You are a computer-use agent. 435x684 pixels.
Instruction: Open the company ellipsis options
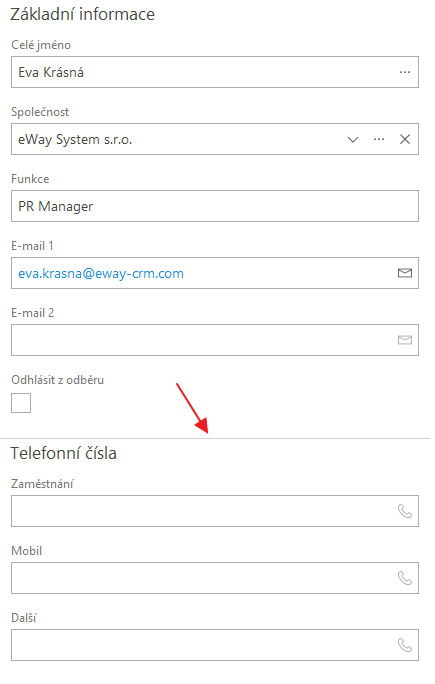point(379,139)
